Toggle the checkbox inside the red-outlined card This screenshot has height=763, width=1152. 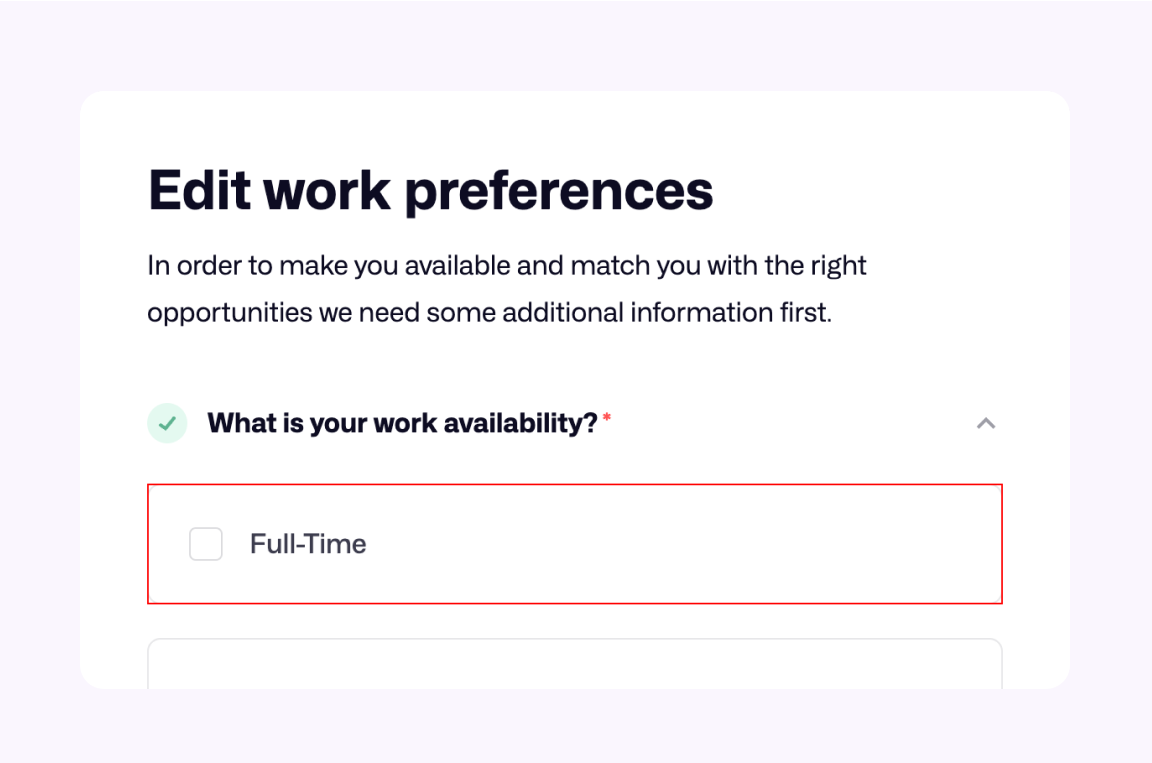(205, 544)
